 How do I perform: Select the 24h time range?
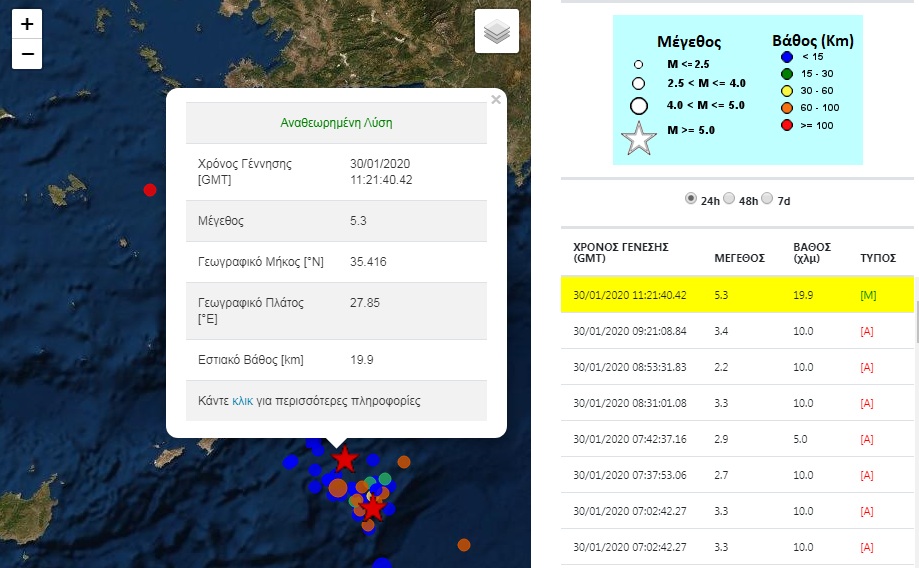(691, 199)
